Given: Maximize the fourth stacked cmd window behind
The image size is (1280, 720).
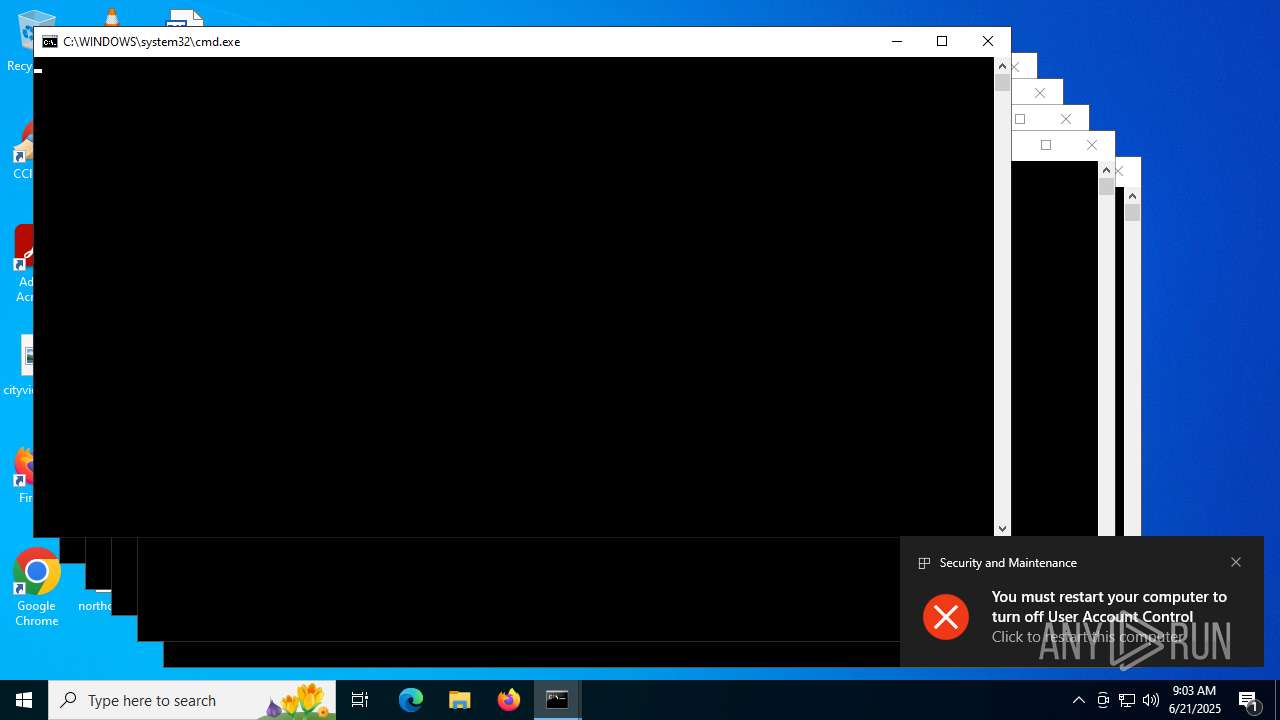Looking at the screenshot, I should point(1046,145).
